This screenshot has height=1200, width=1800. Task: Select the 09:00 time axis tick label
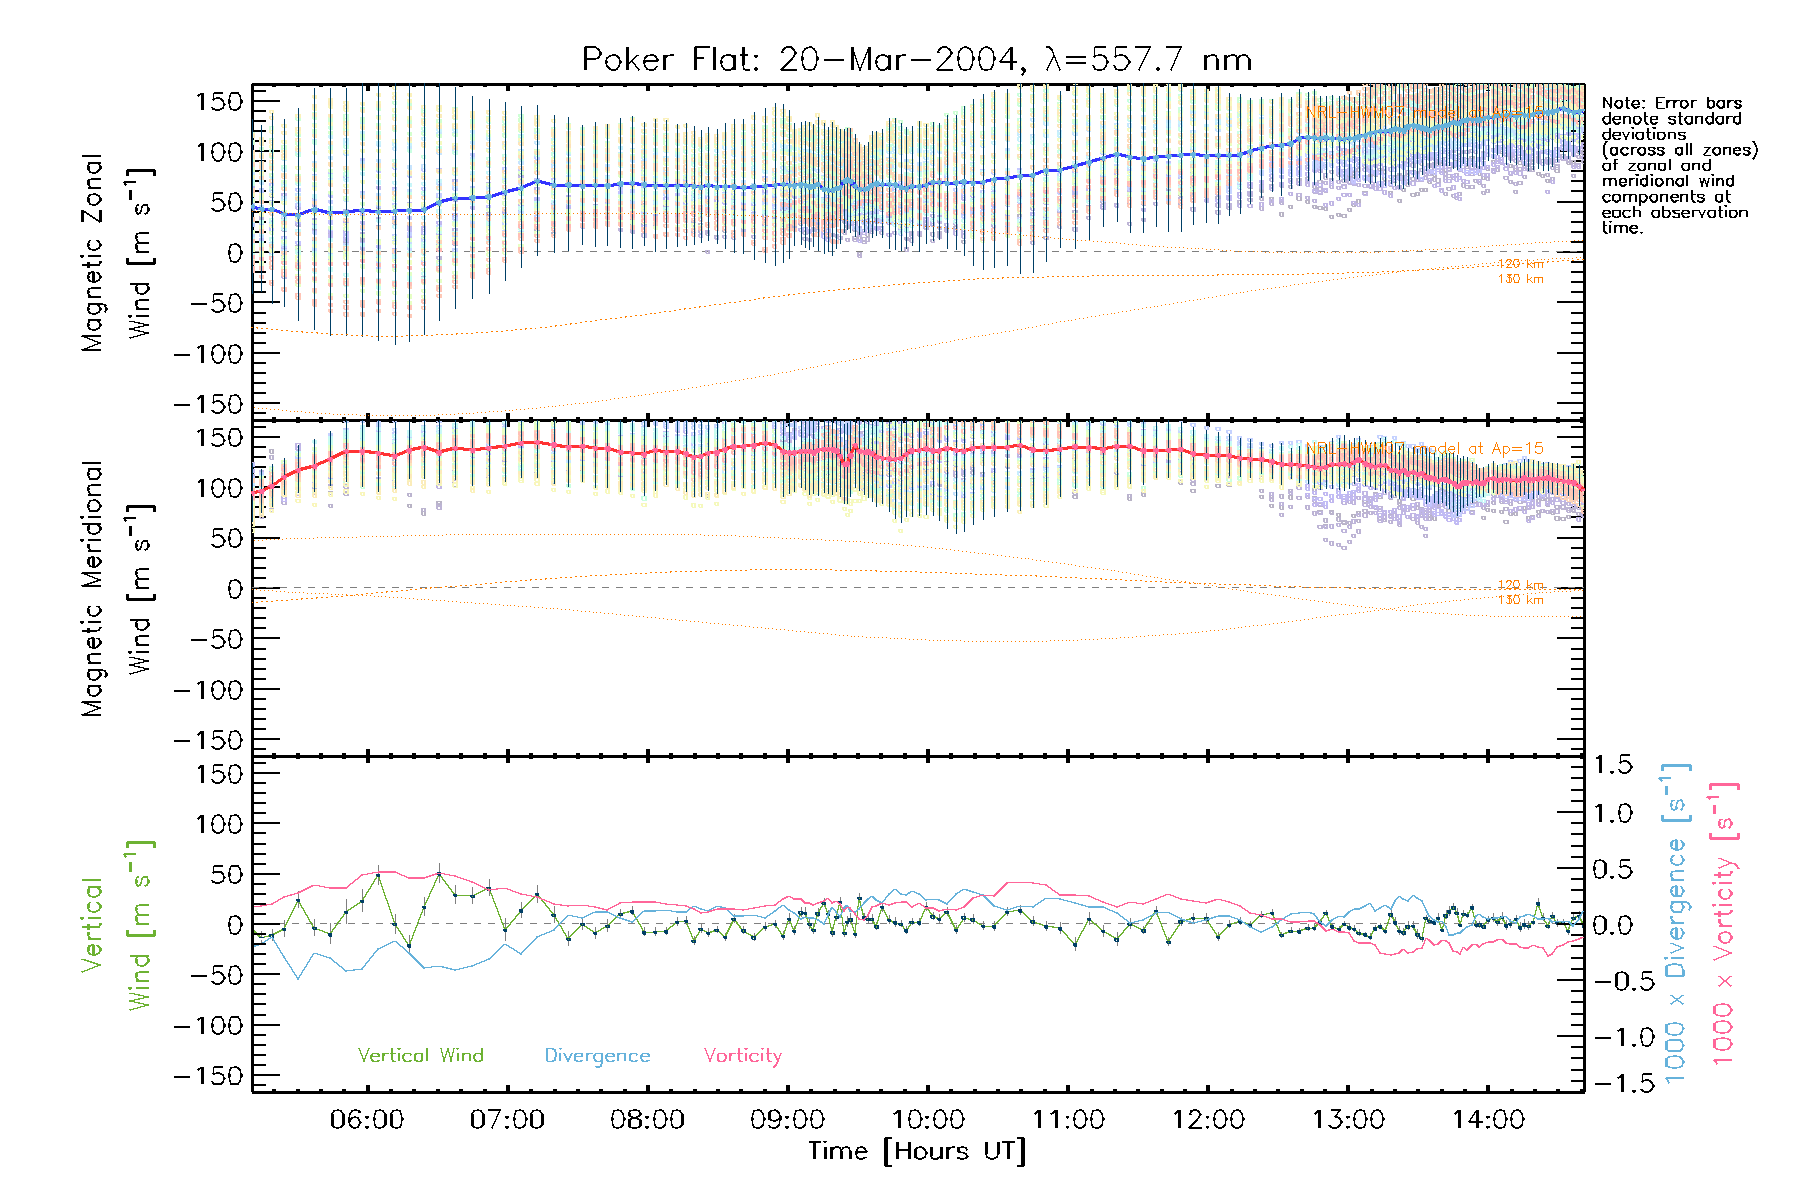[787, 1120]
